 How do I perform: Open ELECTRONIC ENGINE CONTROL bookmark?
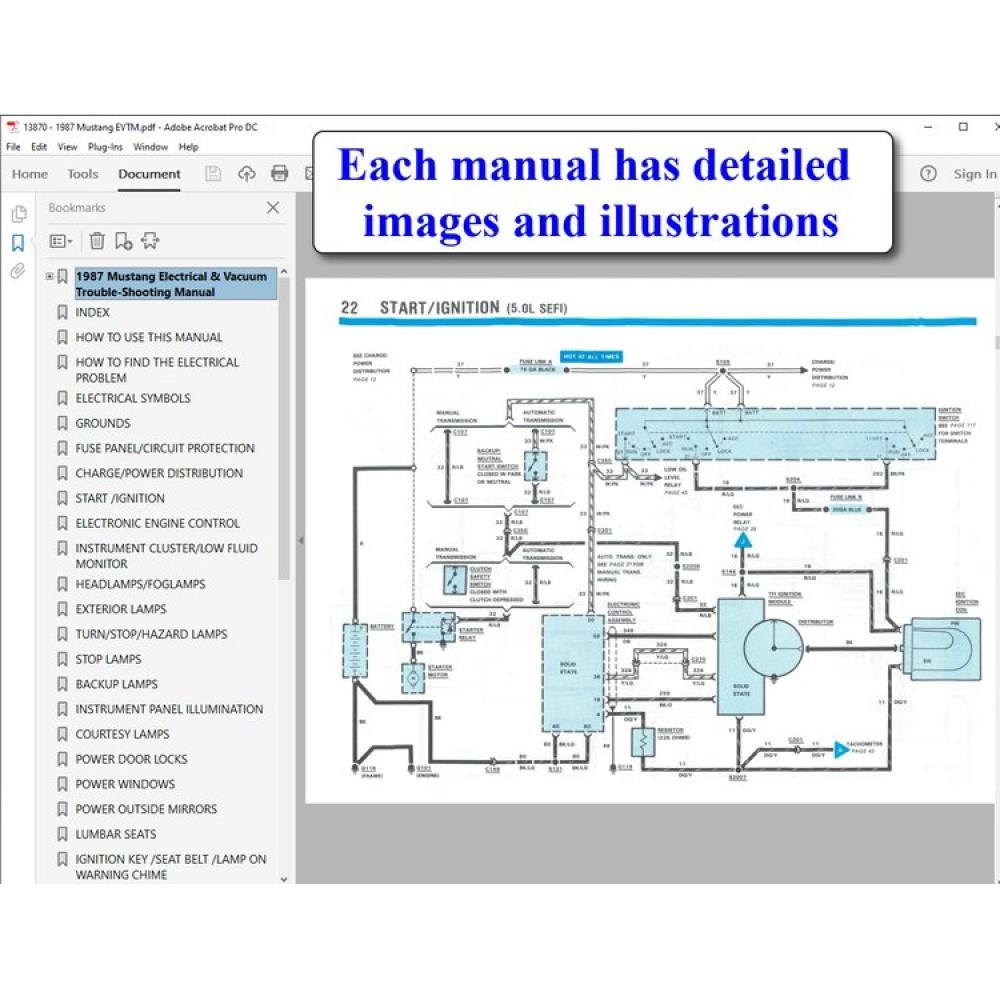click(158, 523)
